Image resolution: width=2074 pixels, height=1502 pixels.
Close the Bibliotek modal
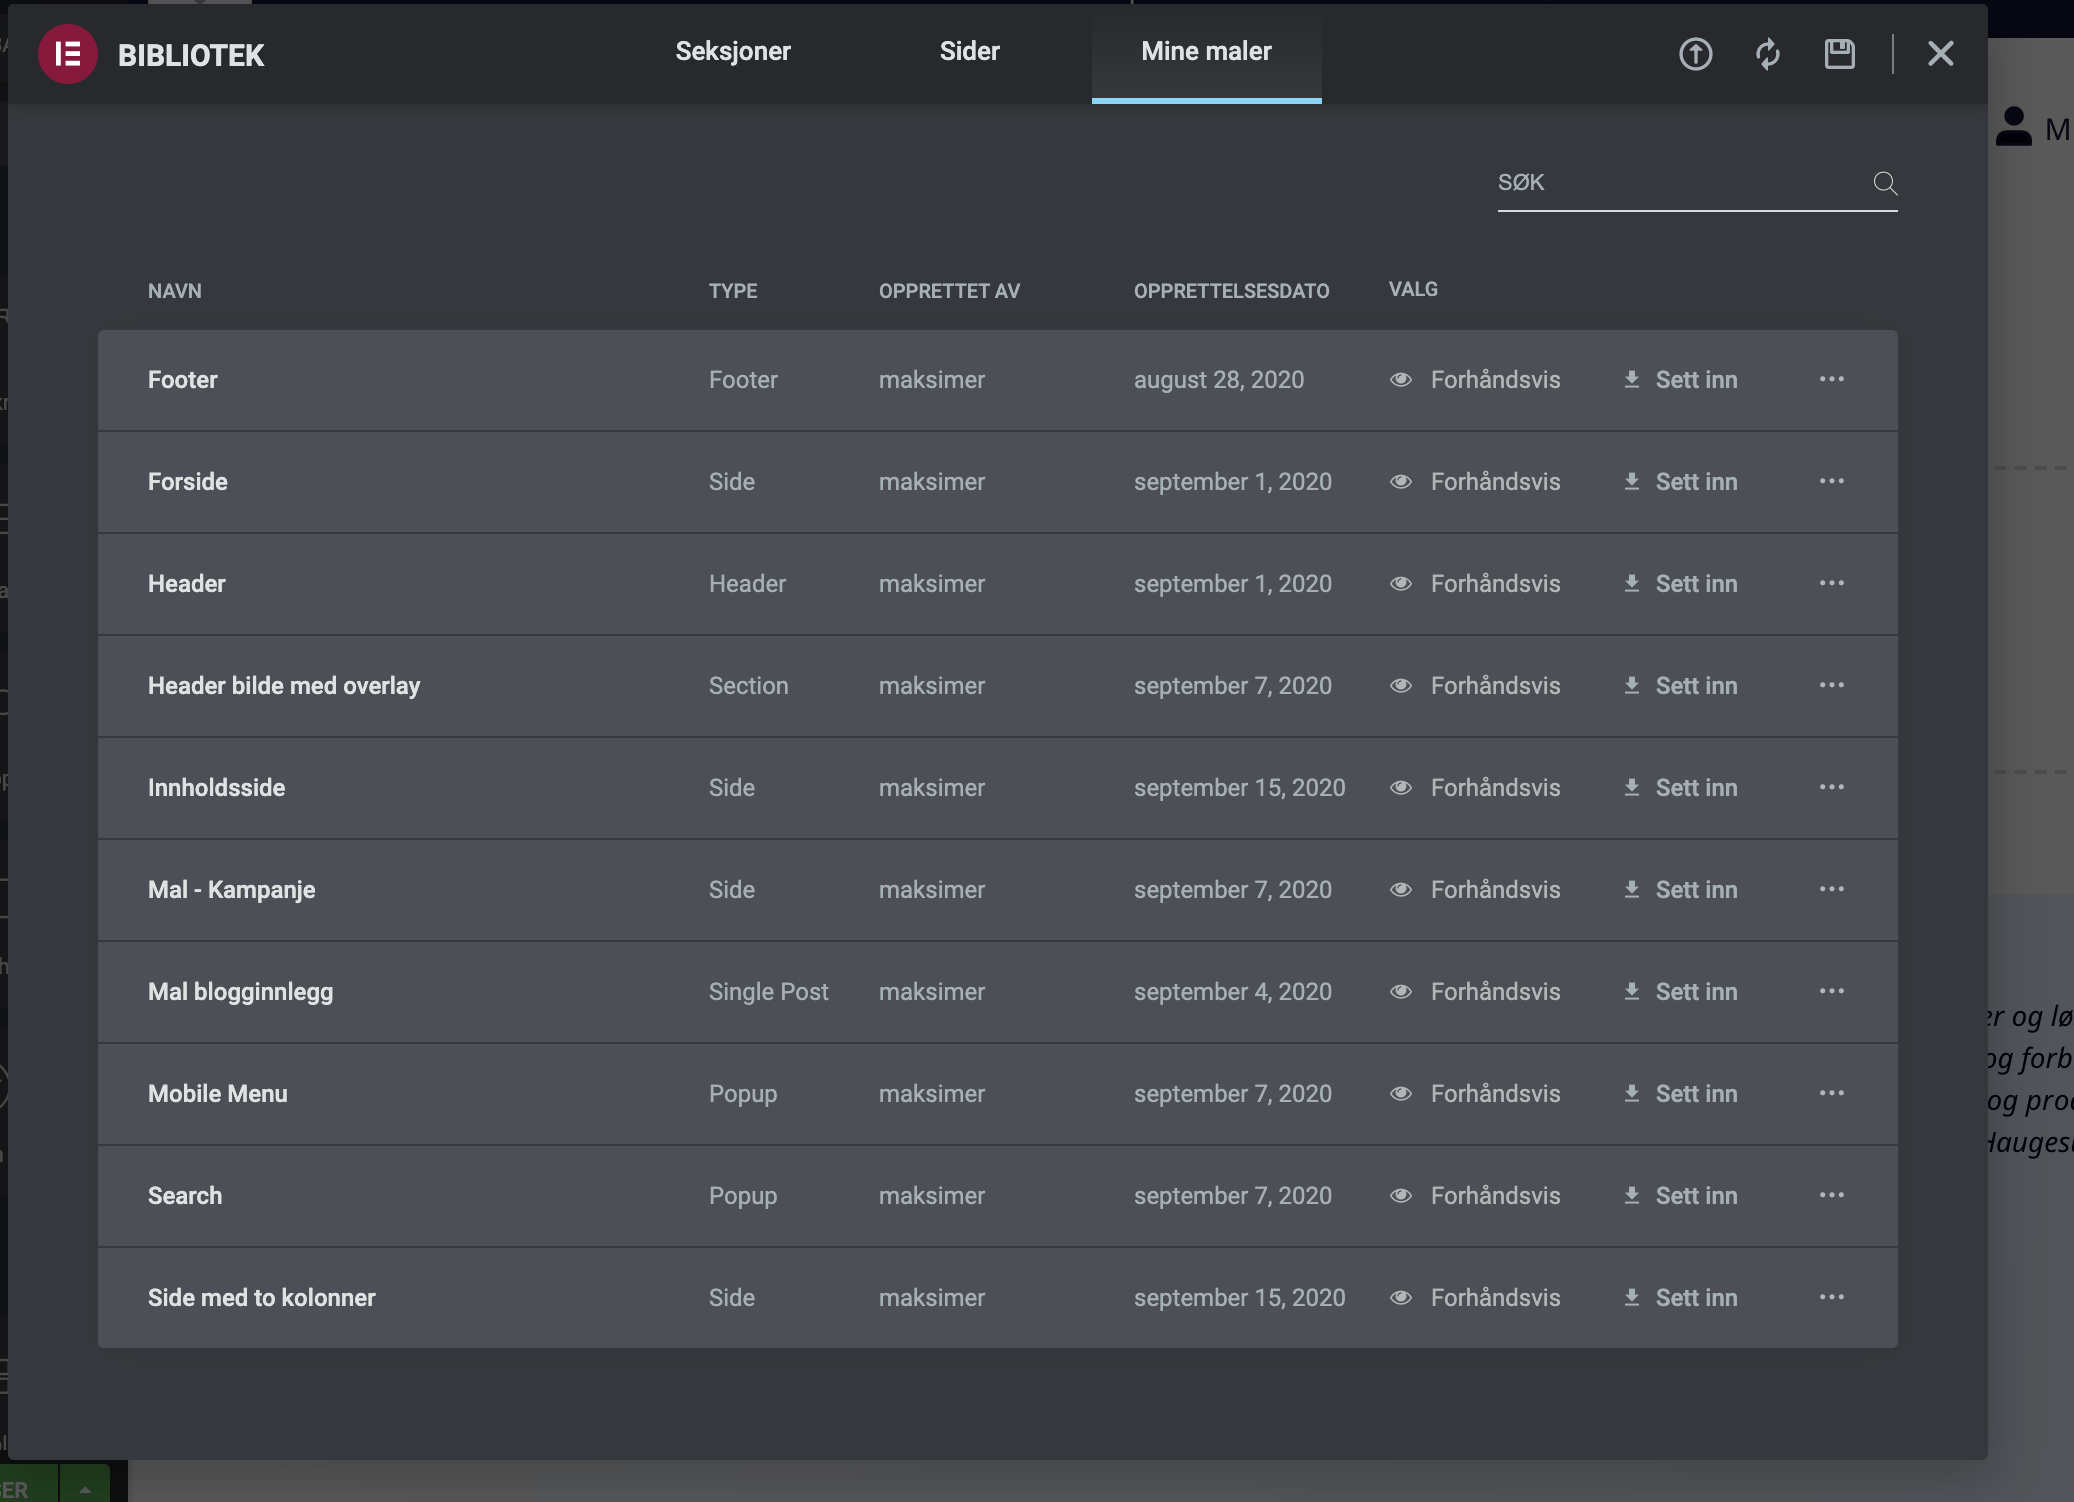coord(1941,54)
